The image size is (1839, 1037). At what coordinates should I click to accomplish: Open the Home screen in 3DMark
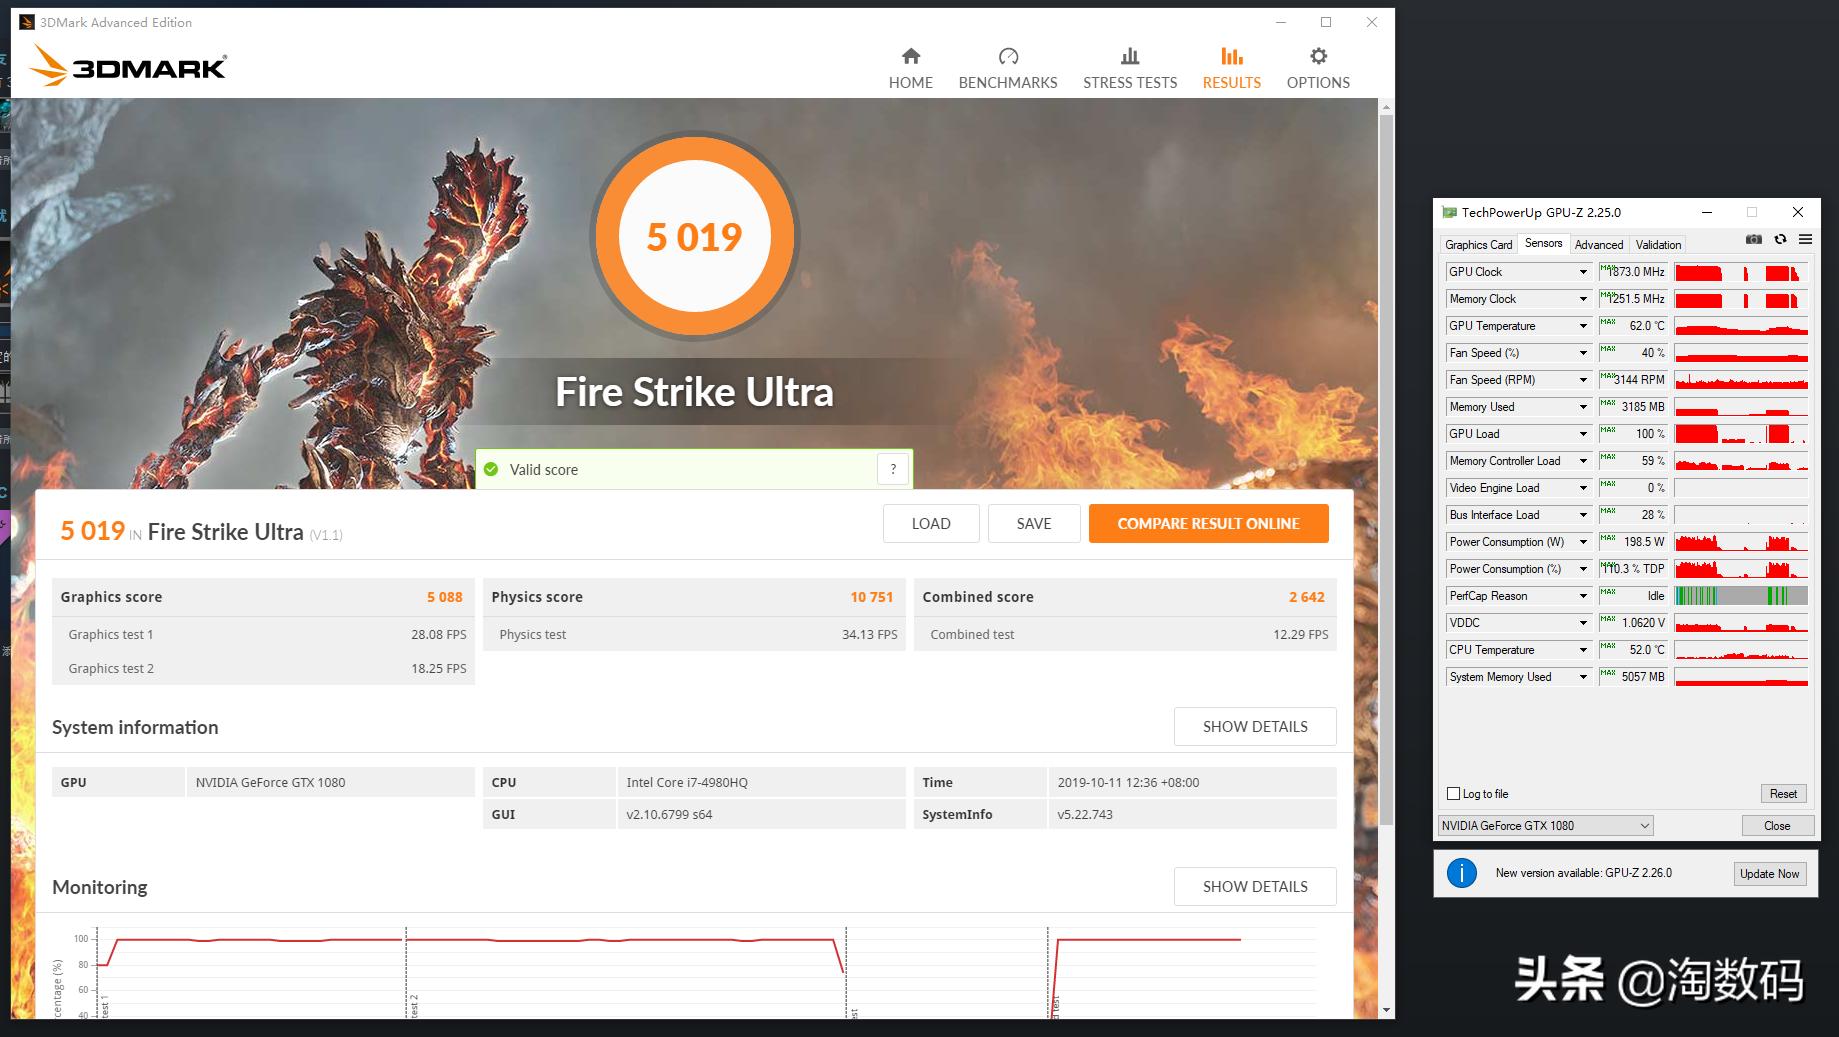(x=909, y=65)
